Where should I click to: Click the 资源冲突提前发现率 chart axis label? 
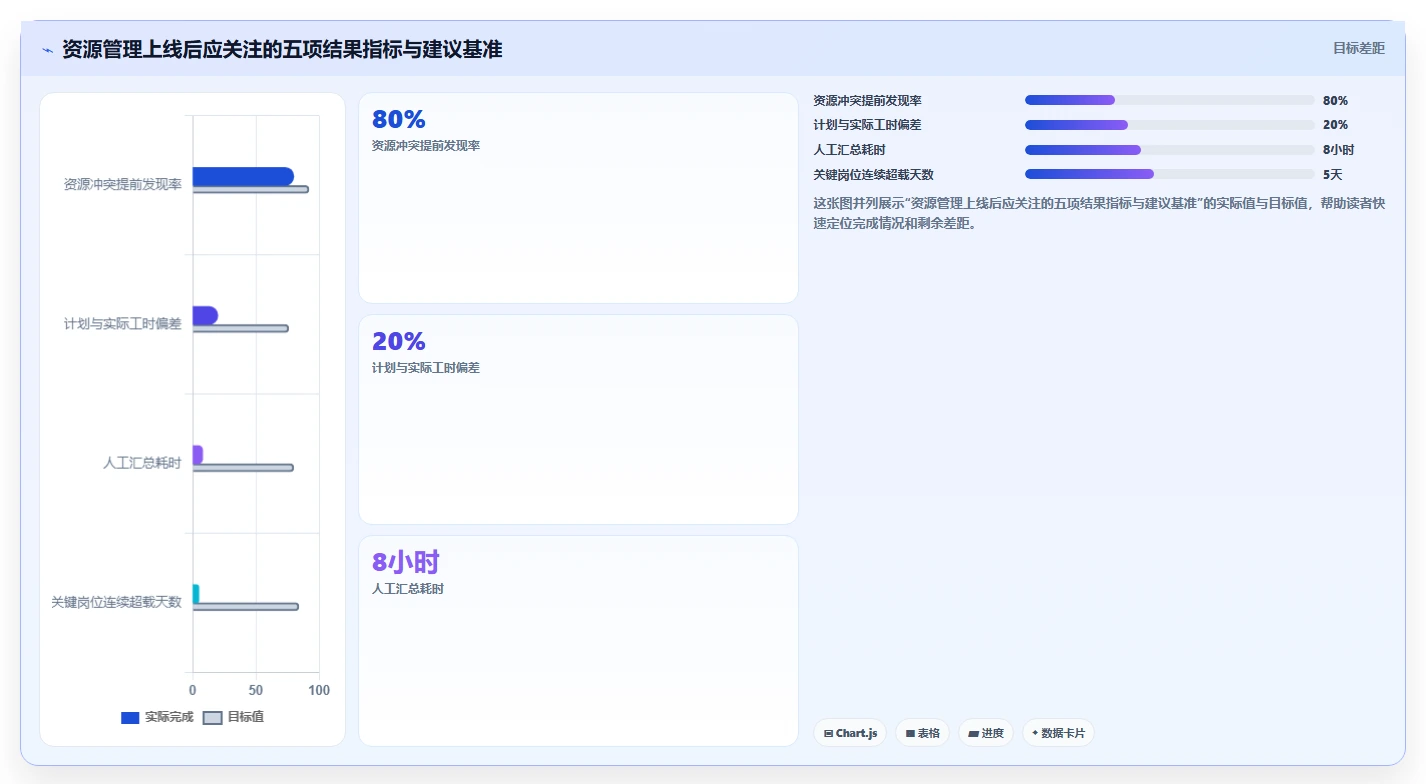(x=123, y=184)
